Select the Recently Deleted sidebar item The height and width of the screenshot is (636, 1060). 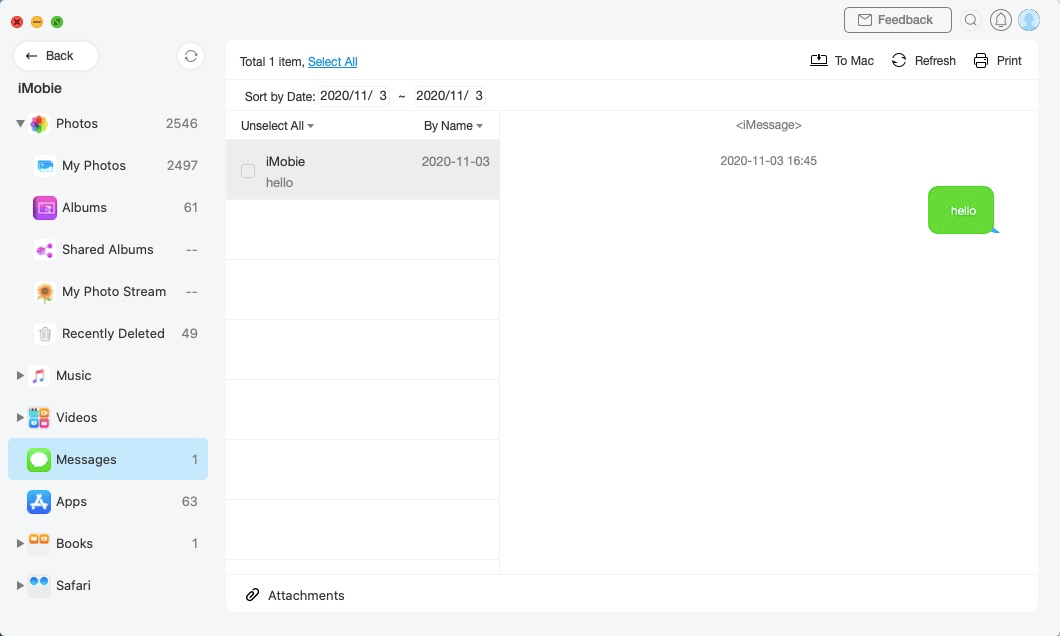click(108, 334)
